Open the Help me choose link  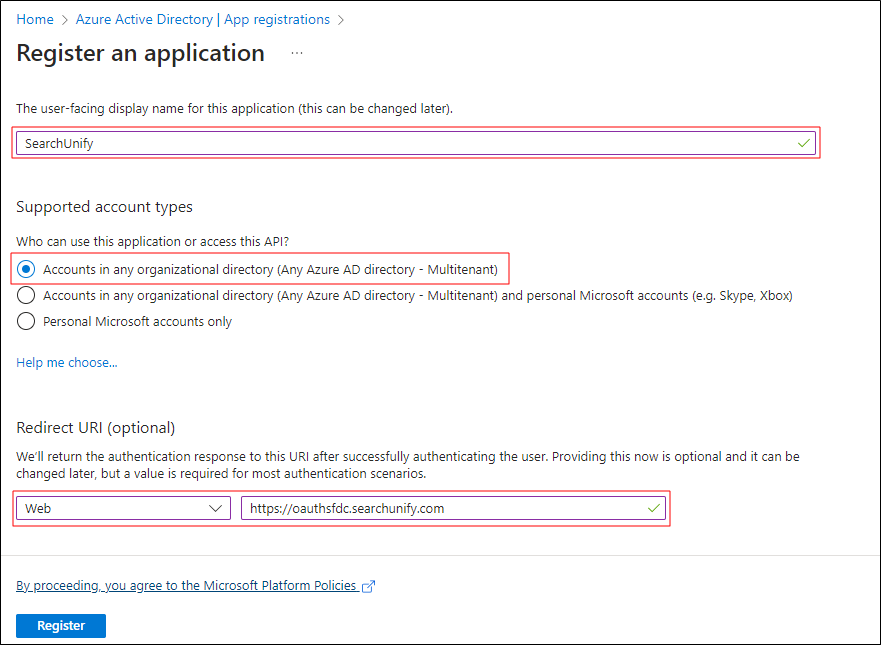[x=67, y=362]
